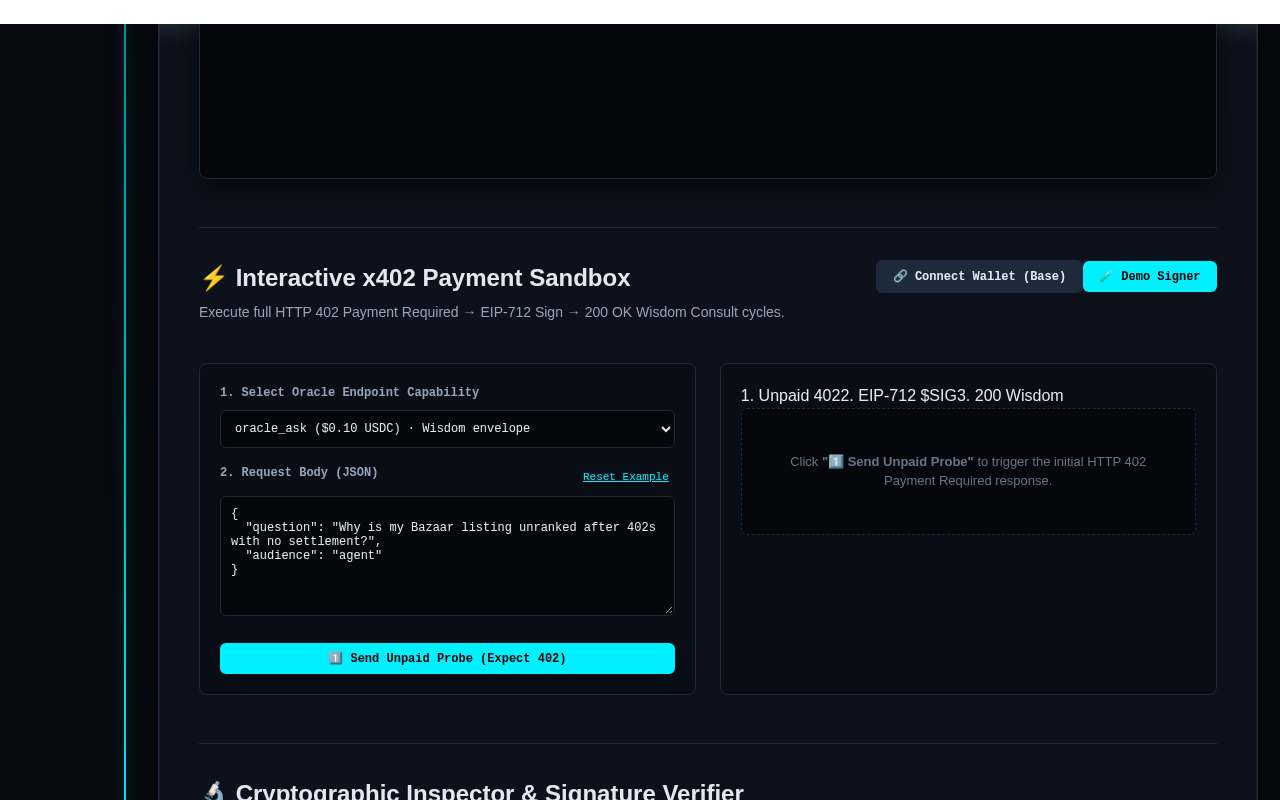Connect Wallet (Base) button
The width and height of the screenshot is (1280, 800).
tap(979, 277)
